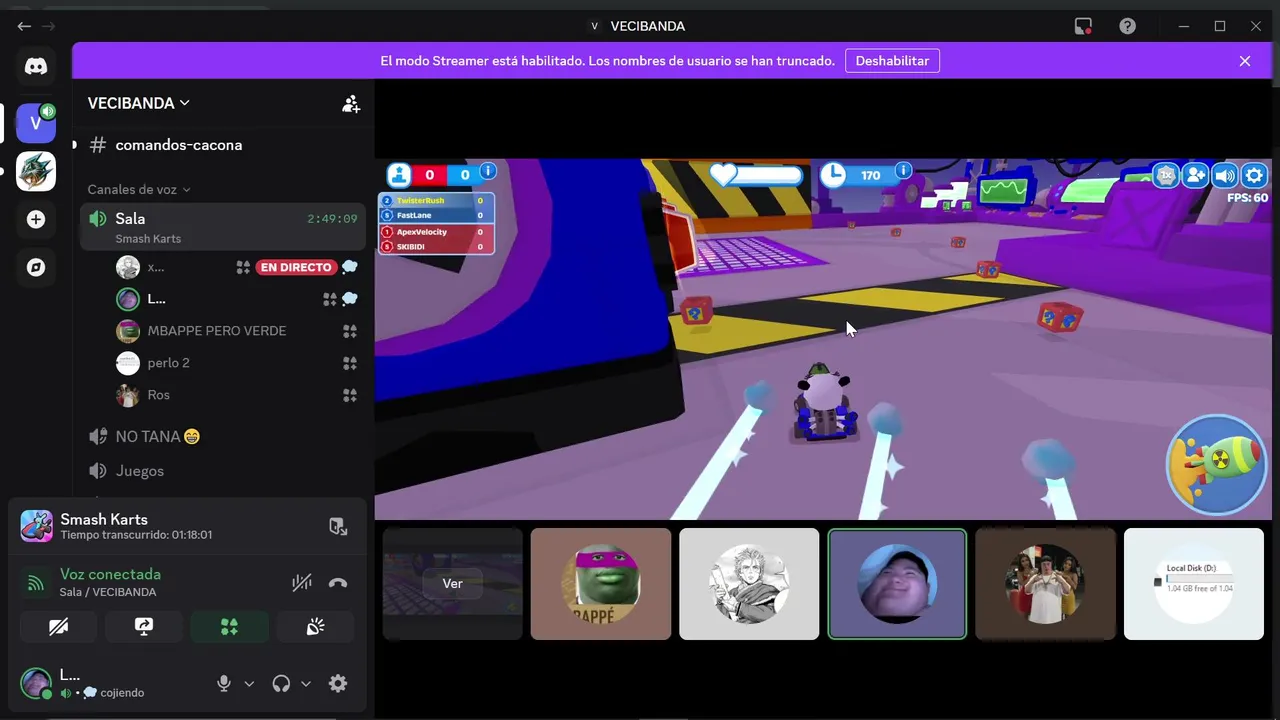
Task: Expand the VECIBANDA server menu
Action: point(138,103)
